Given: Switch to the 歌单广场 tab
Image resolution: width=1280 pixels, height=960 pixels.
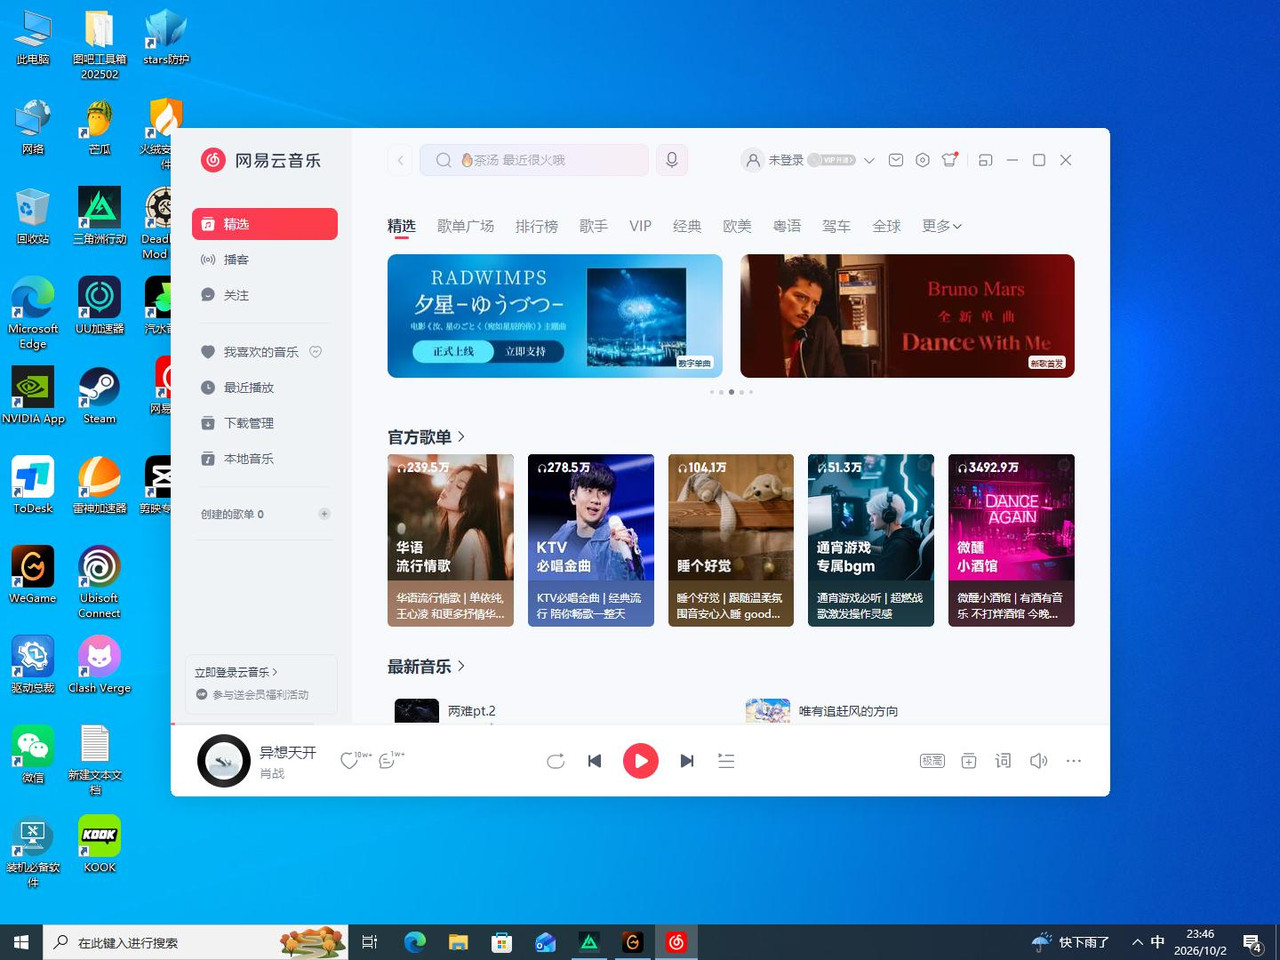Looking at the screenshot, I should click(x=466, y=226).
